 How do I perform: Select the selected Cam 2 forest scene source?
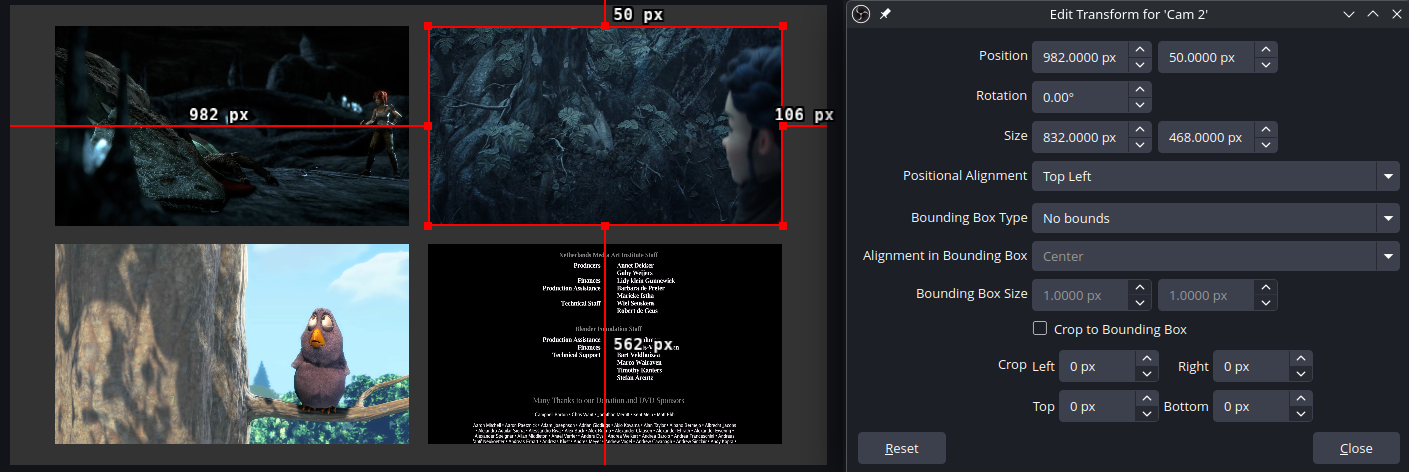click(x=605, y=126)
